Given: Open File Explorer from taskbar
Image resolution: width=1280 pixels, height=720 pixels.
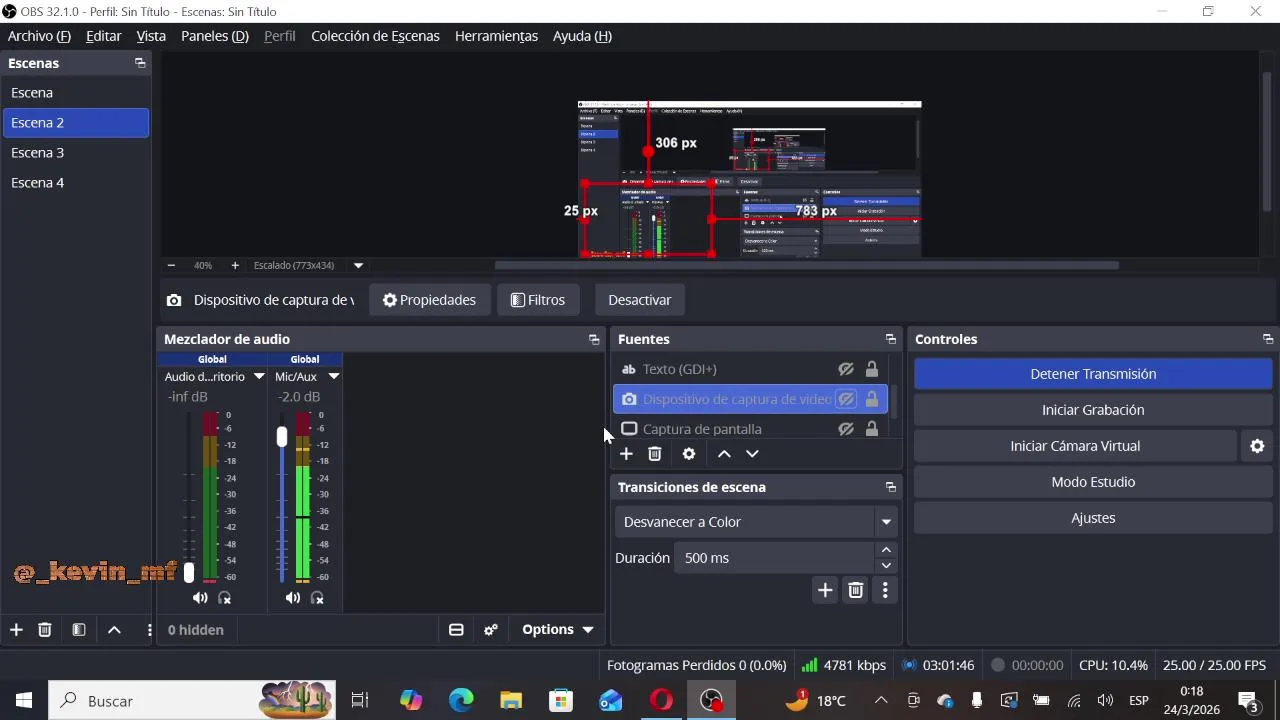Looking at the screenshot, I should (x=511, y=701).
